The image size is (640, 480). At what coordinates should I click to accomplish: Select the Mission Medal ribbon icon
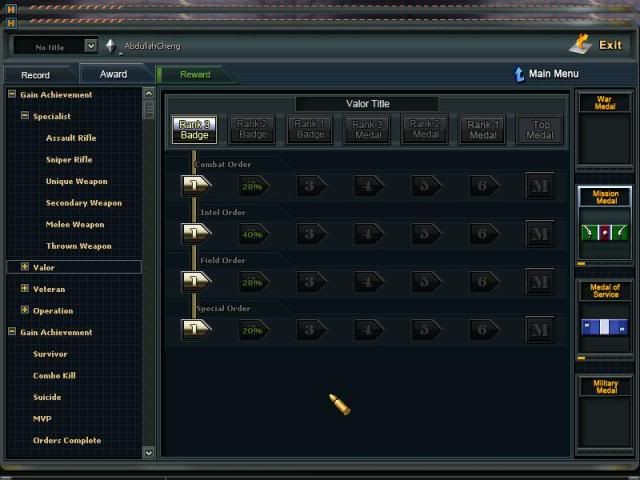[605, 233]
